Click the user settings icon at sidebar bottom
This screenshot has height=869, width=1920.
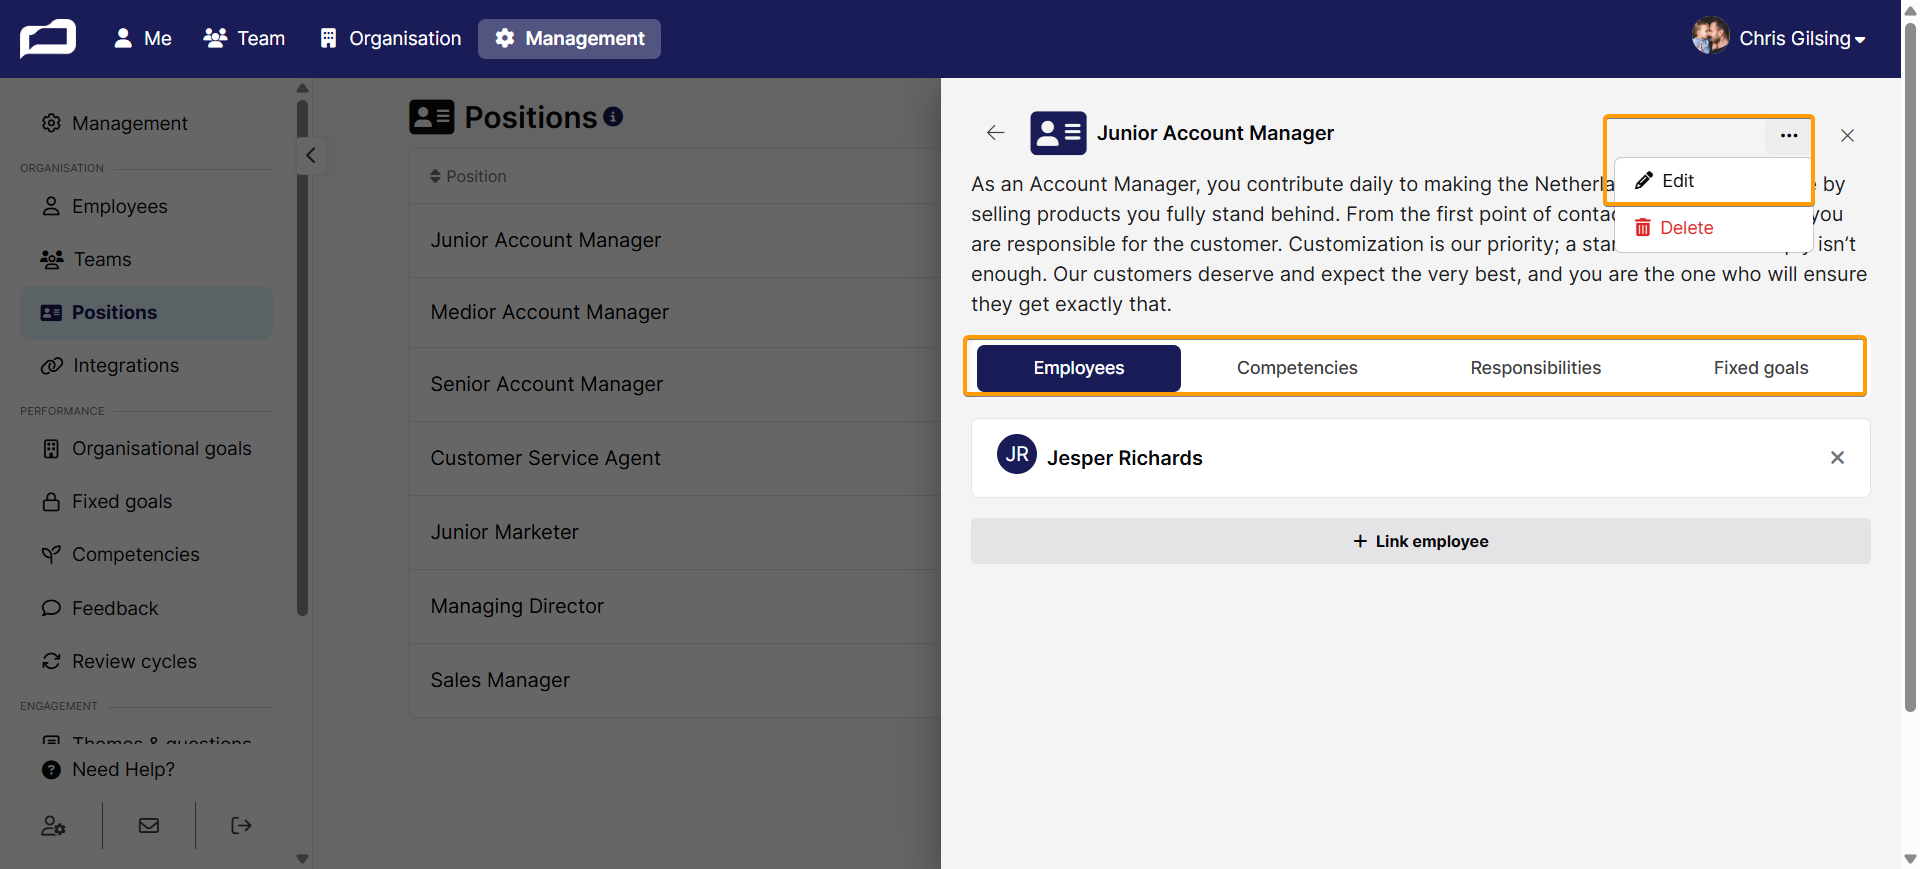(53, 826)
